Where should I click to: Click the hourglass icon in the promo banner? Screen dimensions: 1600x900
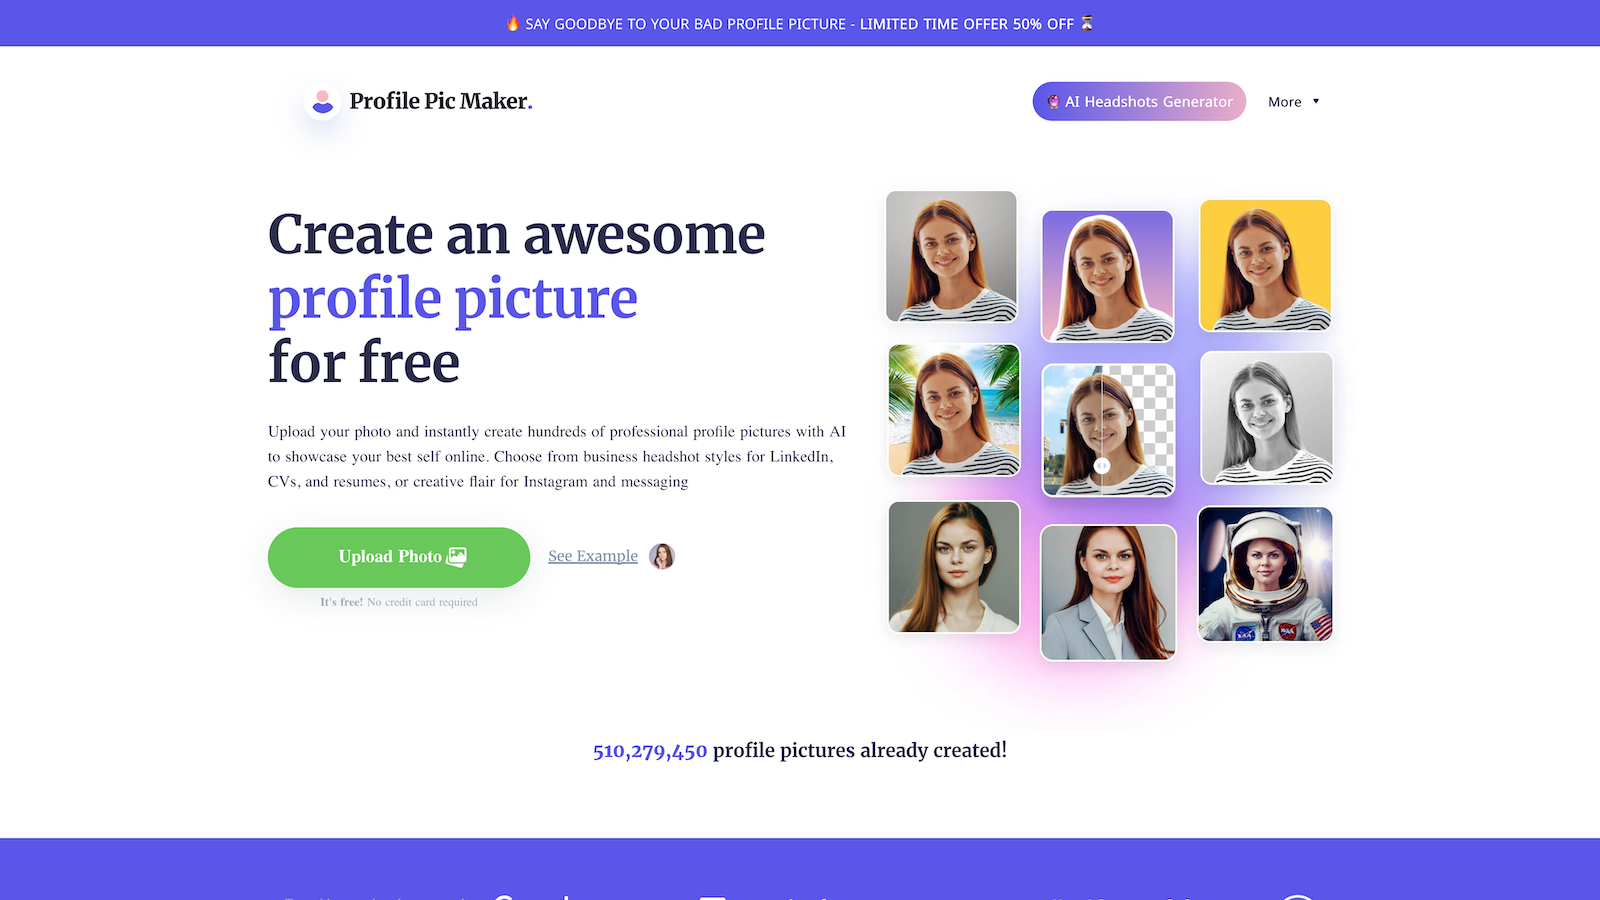pyautogui.click(x=1087, y=23)
